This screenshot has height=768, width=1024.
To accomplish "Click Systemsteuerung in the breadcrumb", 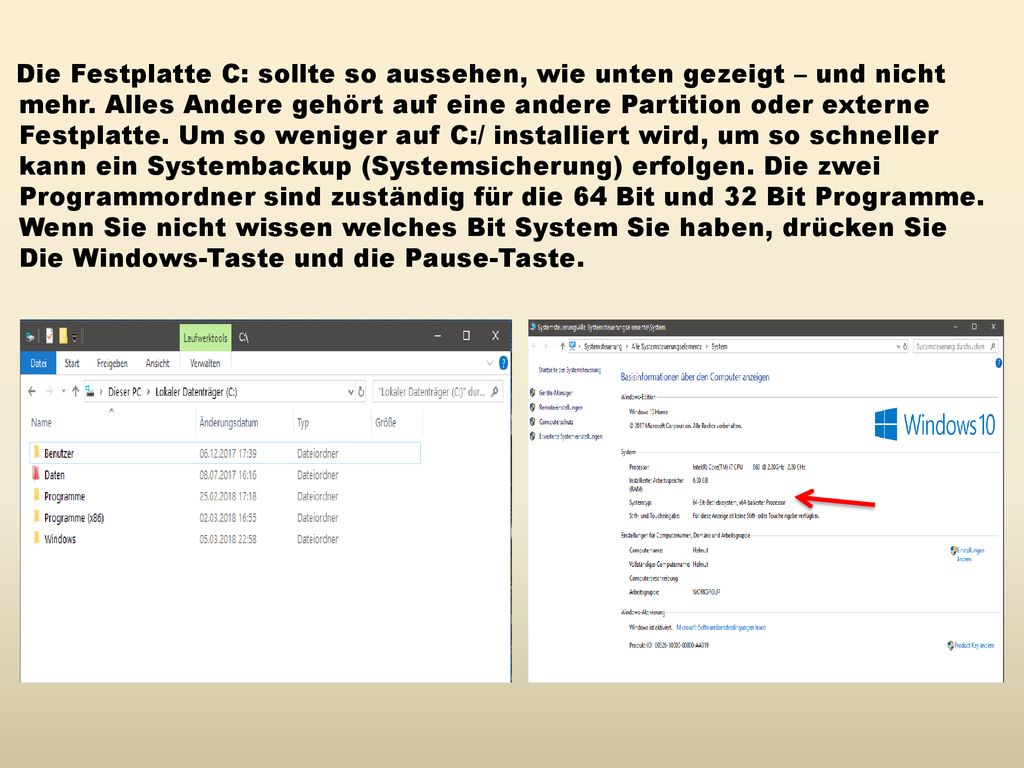I will (603, 347).
